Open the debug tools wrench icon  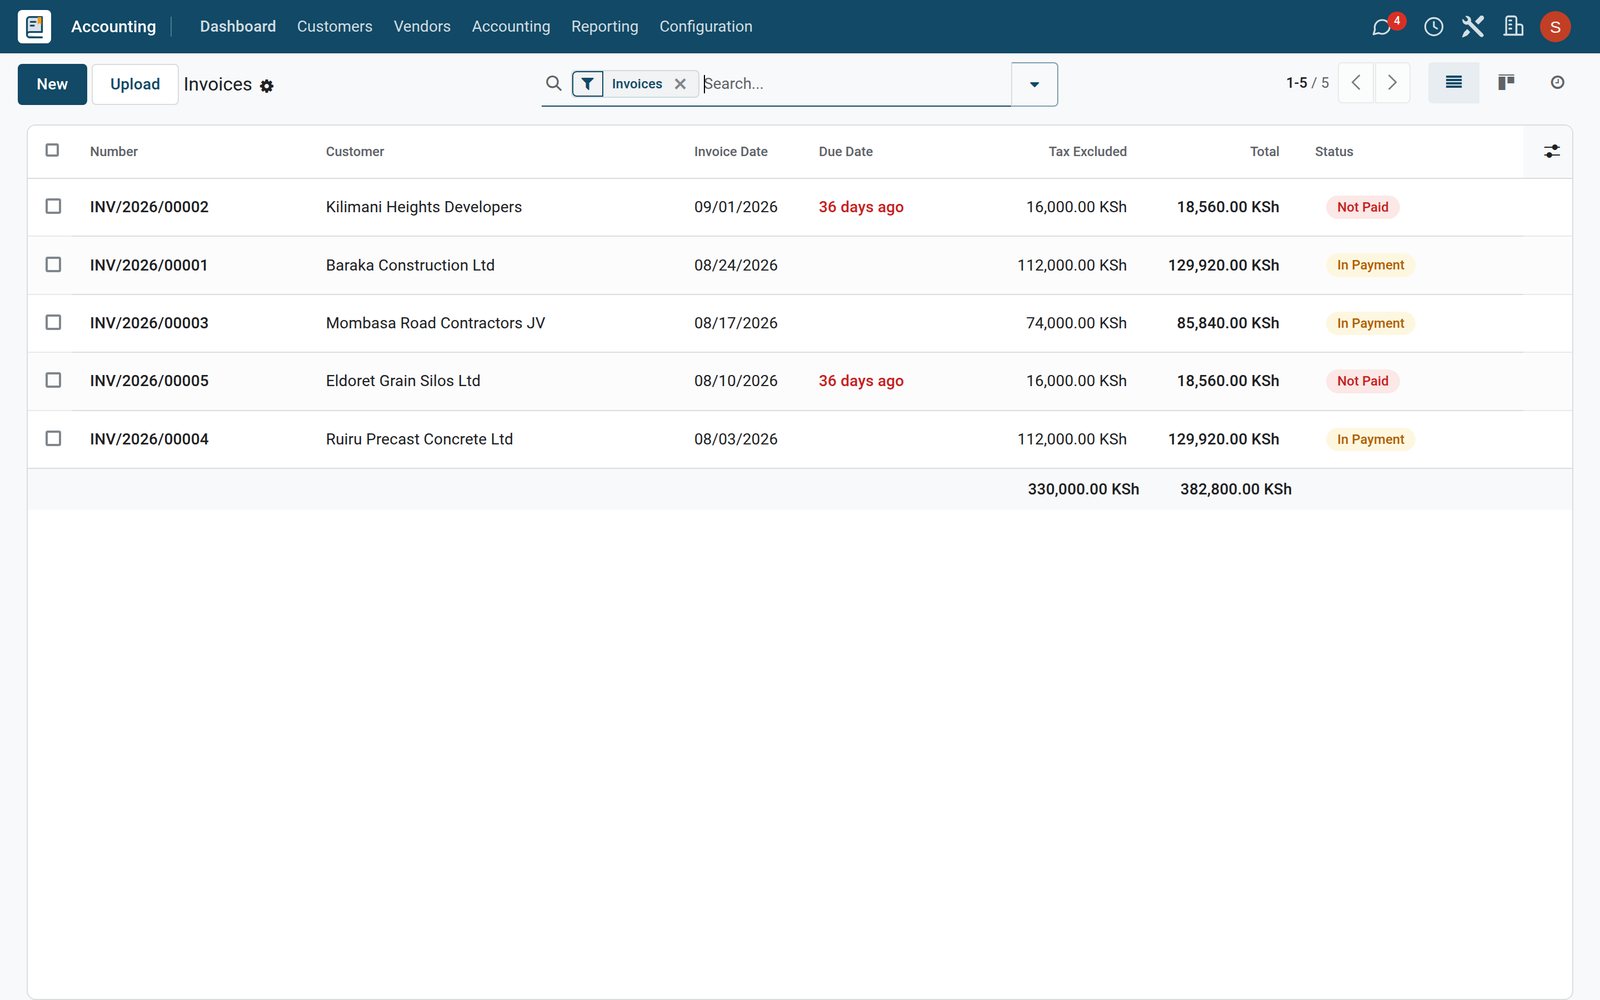click(1473, 27)
